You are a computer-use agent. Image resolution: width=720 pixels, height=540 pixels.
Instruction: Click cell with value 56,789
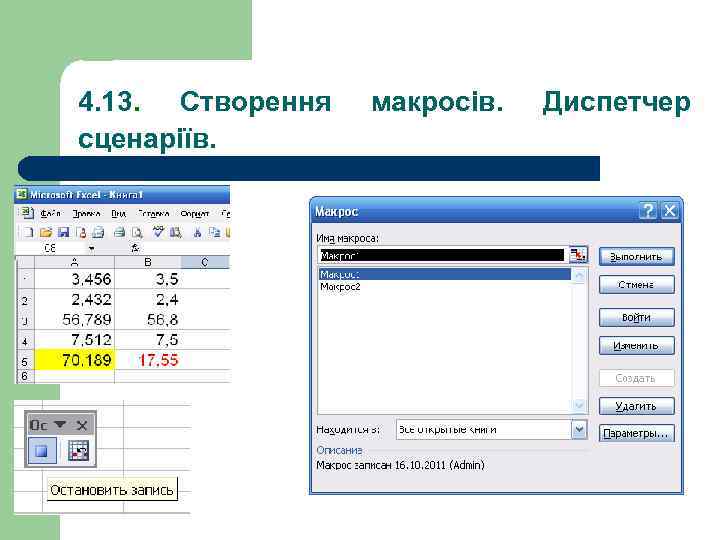pyautogui.click(x=74, y=320)
